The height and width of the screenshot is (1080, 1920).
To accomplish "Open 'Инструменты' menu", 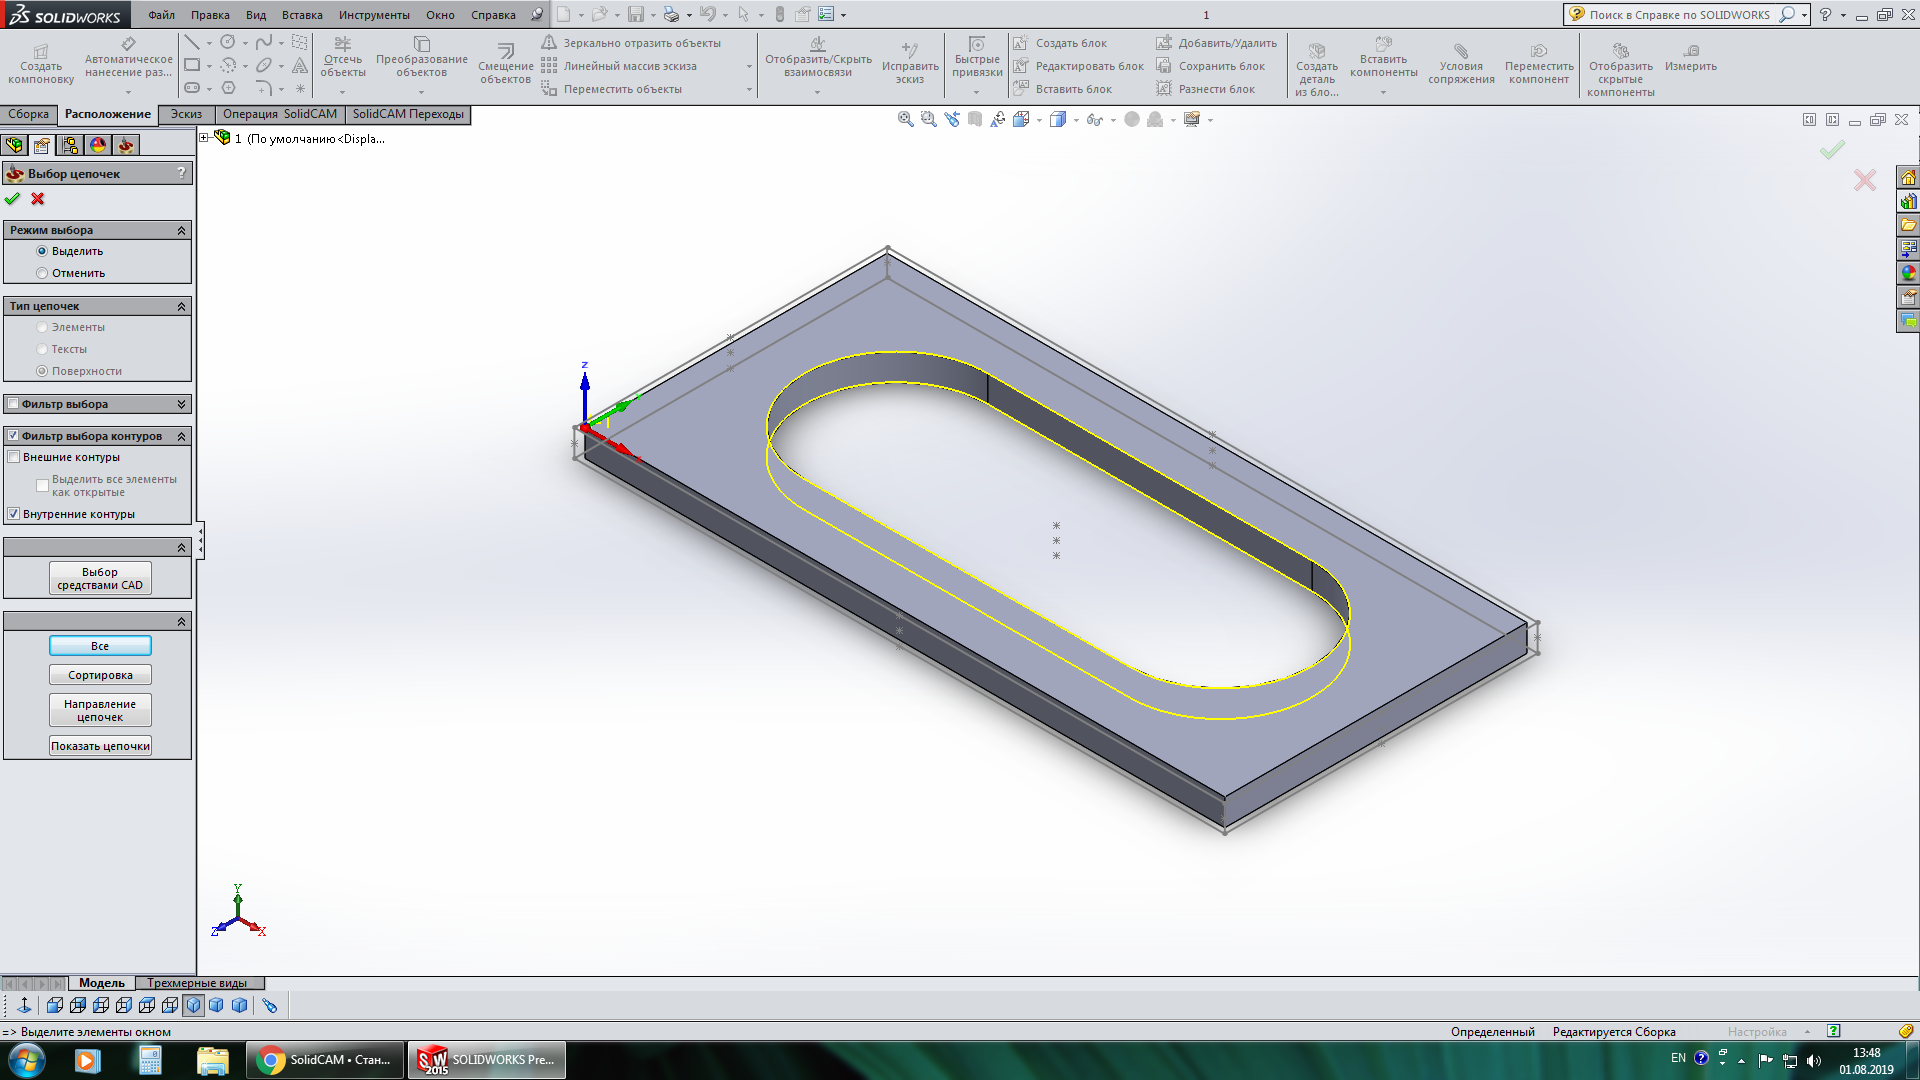I will 373,15.
